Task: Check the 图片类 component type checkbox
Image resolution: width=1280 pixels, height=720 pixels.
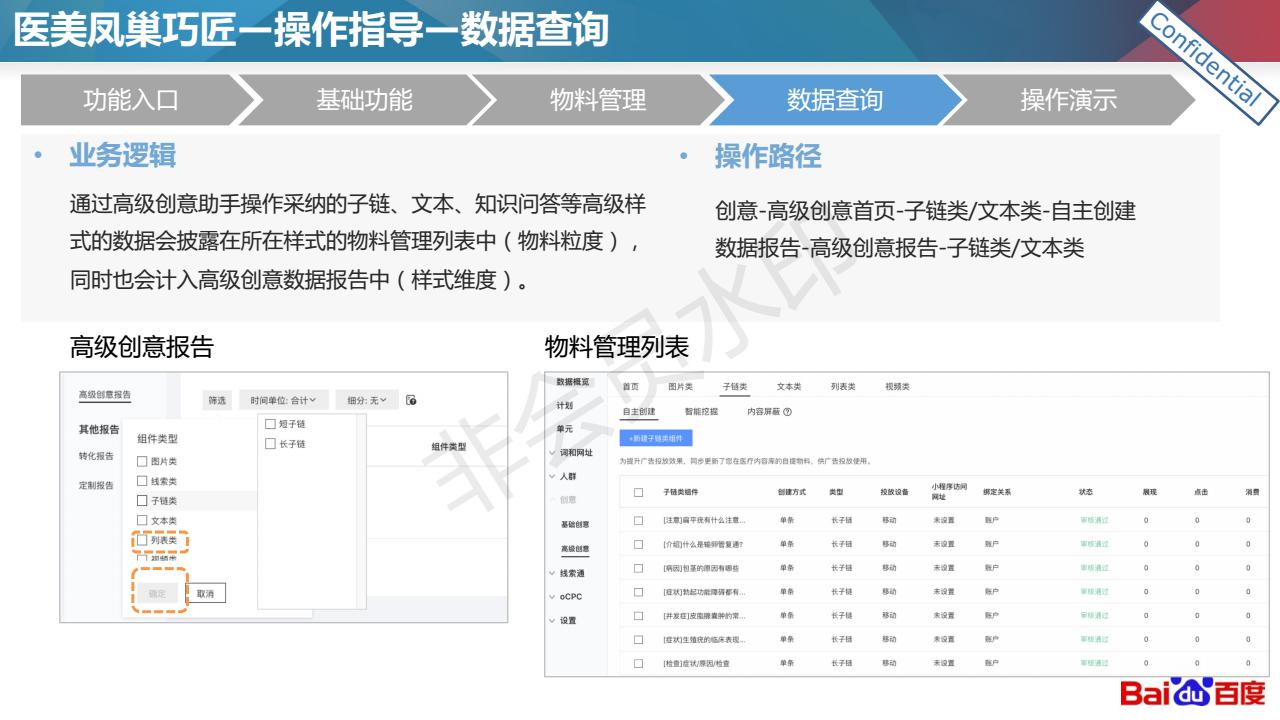Action: tap(142, 461)
